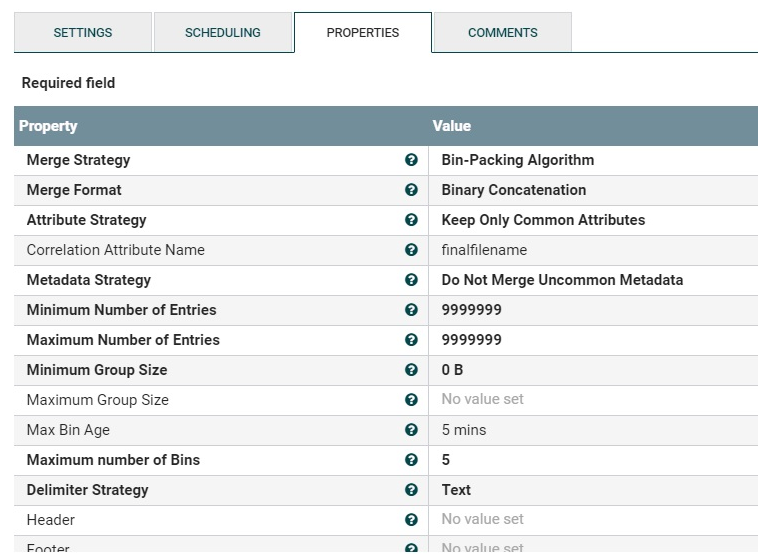Edit the finalfilename correlation attribute value

[x=484, y=250]
